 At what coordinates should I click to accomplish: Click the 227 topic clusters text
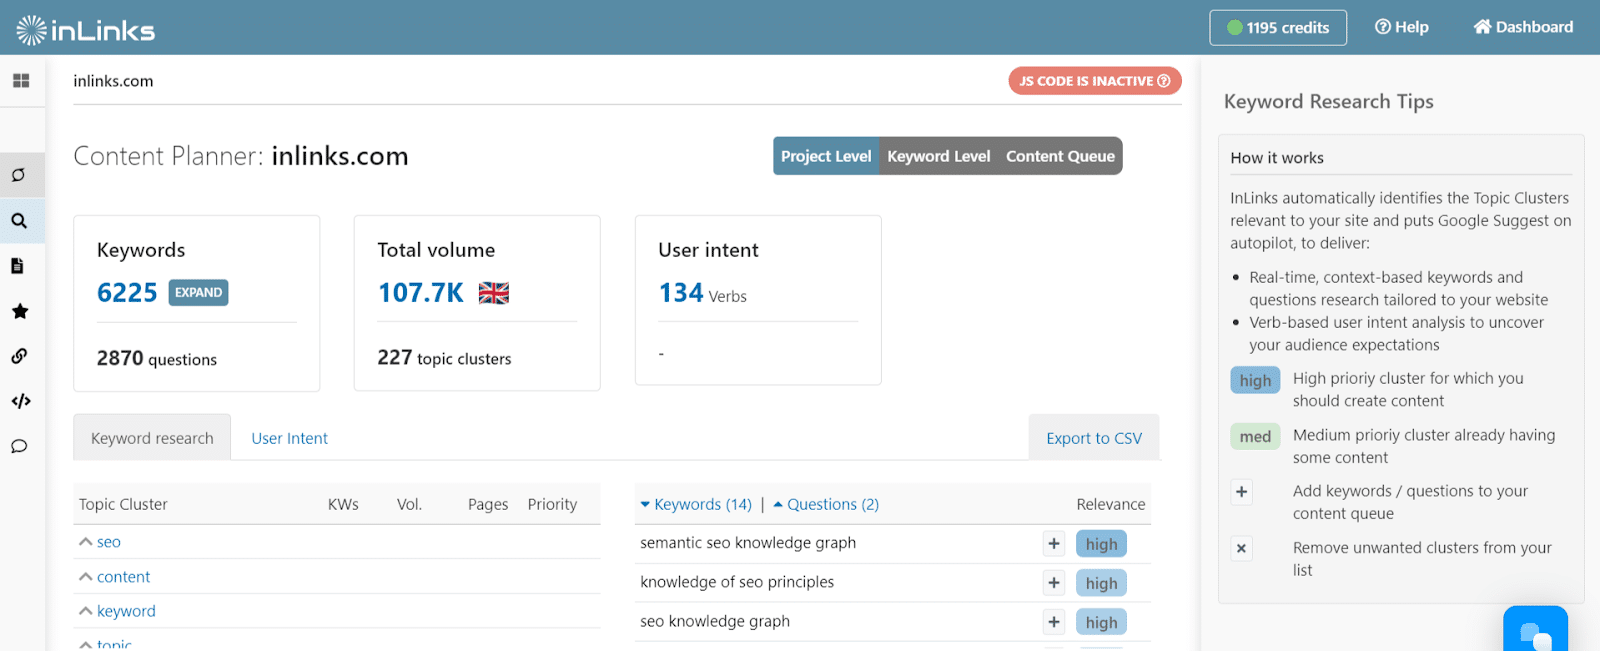click(444, 358)
